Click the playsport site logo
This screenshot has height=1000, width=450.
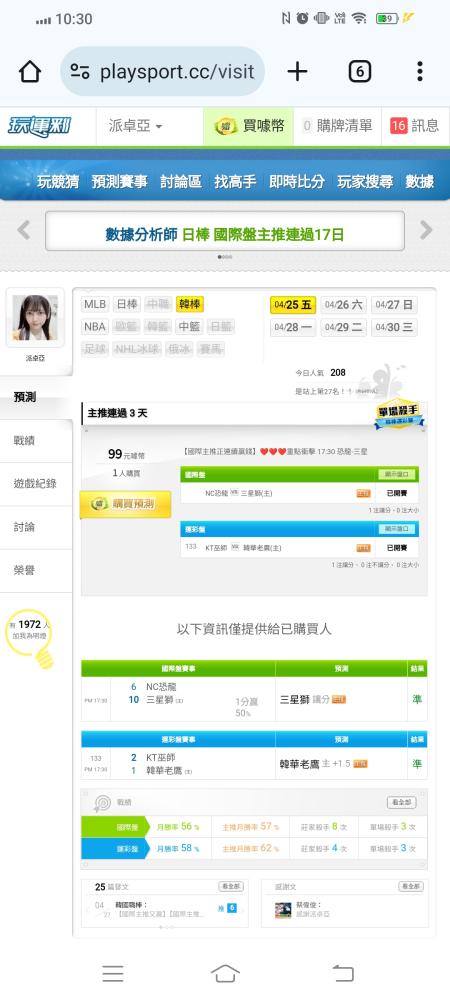click(x=40, y=126)
